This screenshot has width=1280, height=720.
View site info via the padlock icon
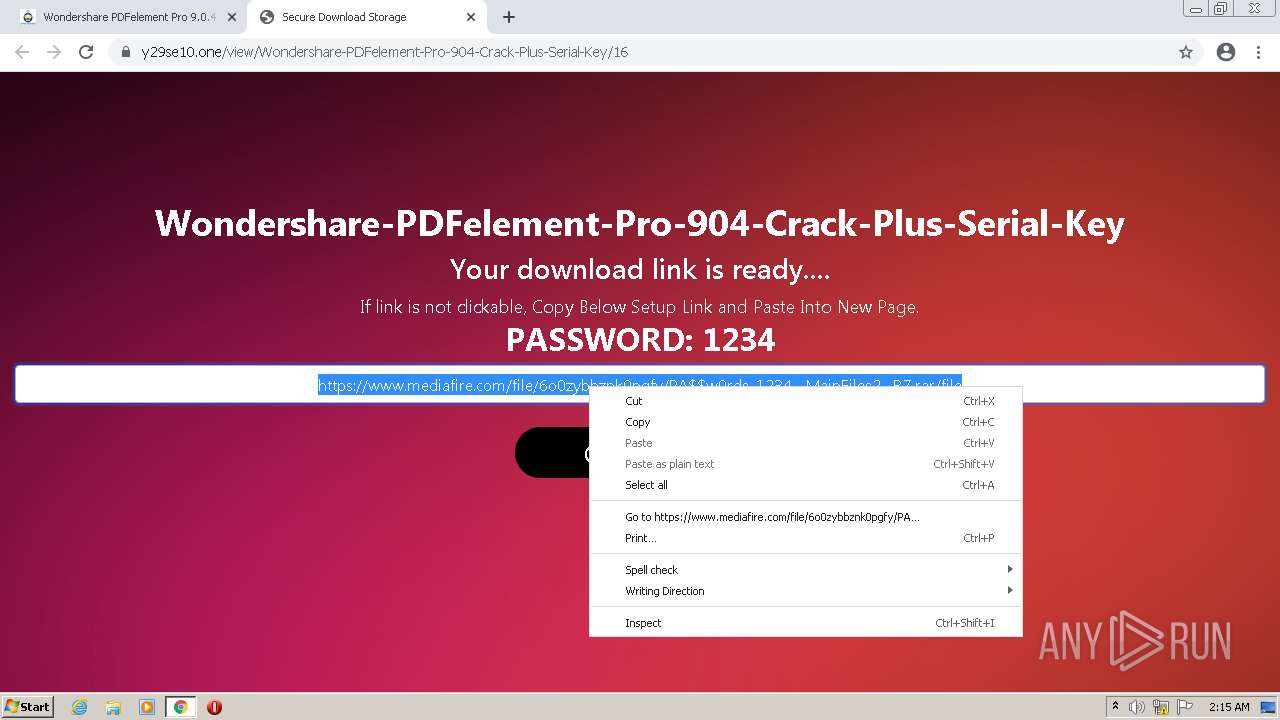[x=125, y=52]
